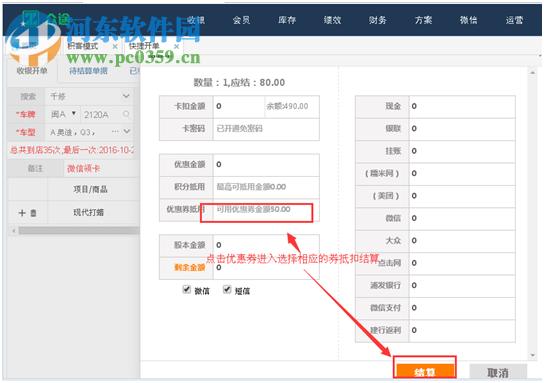Switch to the 快捷开单 tab
This screenshot has height=383, width=544.
(x=144, y=46)
